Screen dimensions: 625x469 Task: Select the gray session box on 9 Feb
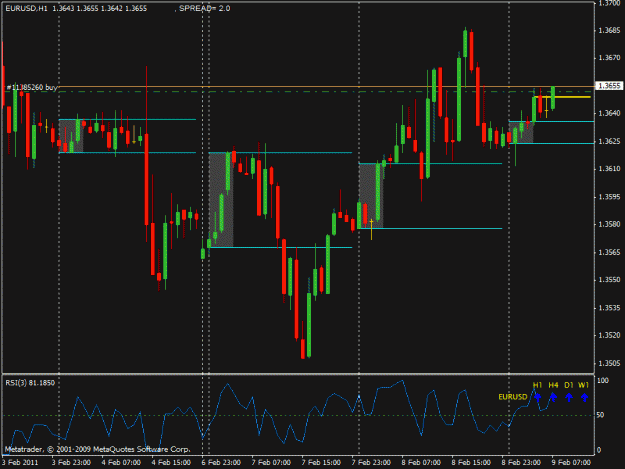tap(521, 132)
